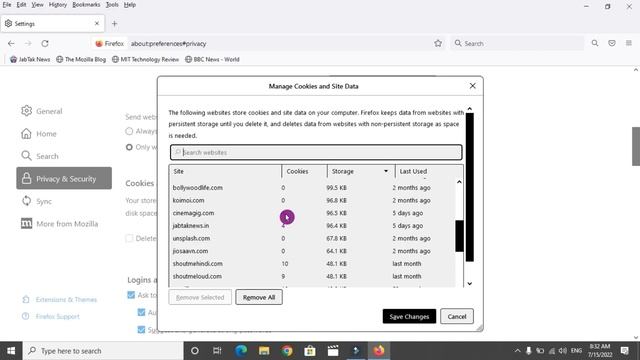
Task: Open the General settings category
Action: click(x=42, y=111)
